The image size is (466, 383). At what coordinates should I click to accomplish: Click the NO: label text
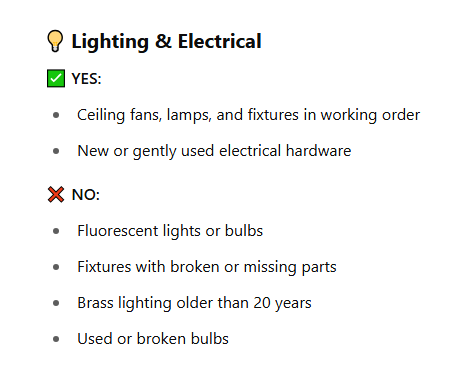coord(86,195)
